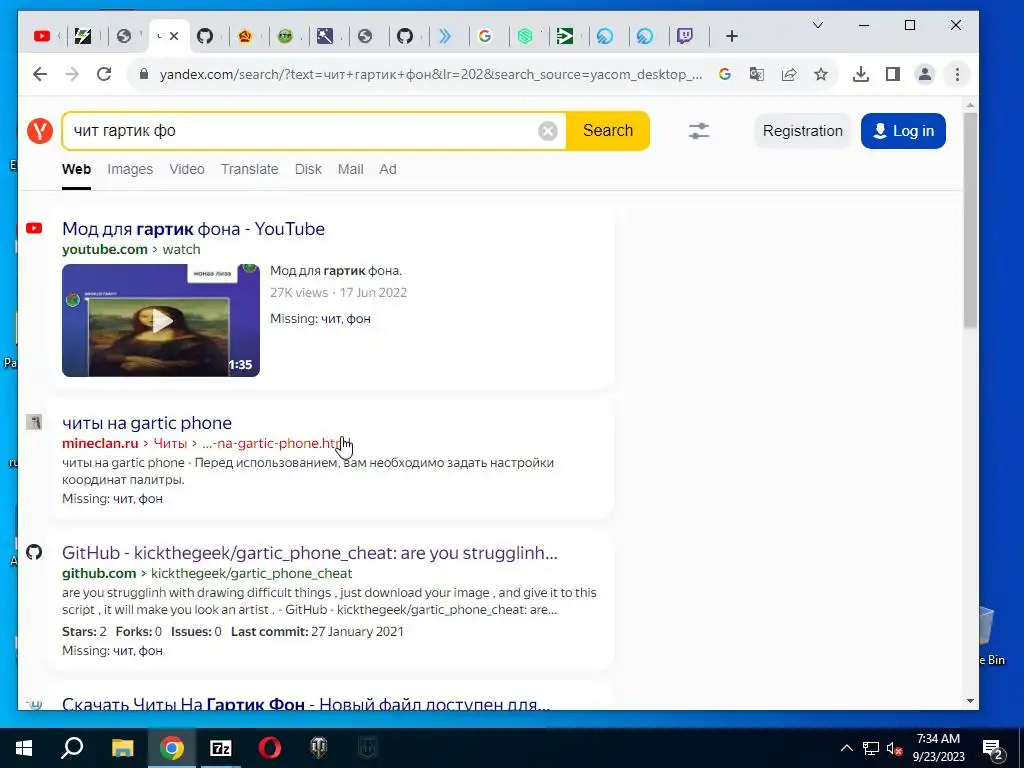Open the Windows Start menu
Screen dimensions: 1024x768
tap(24, 748)
